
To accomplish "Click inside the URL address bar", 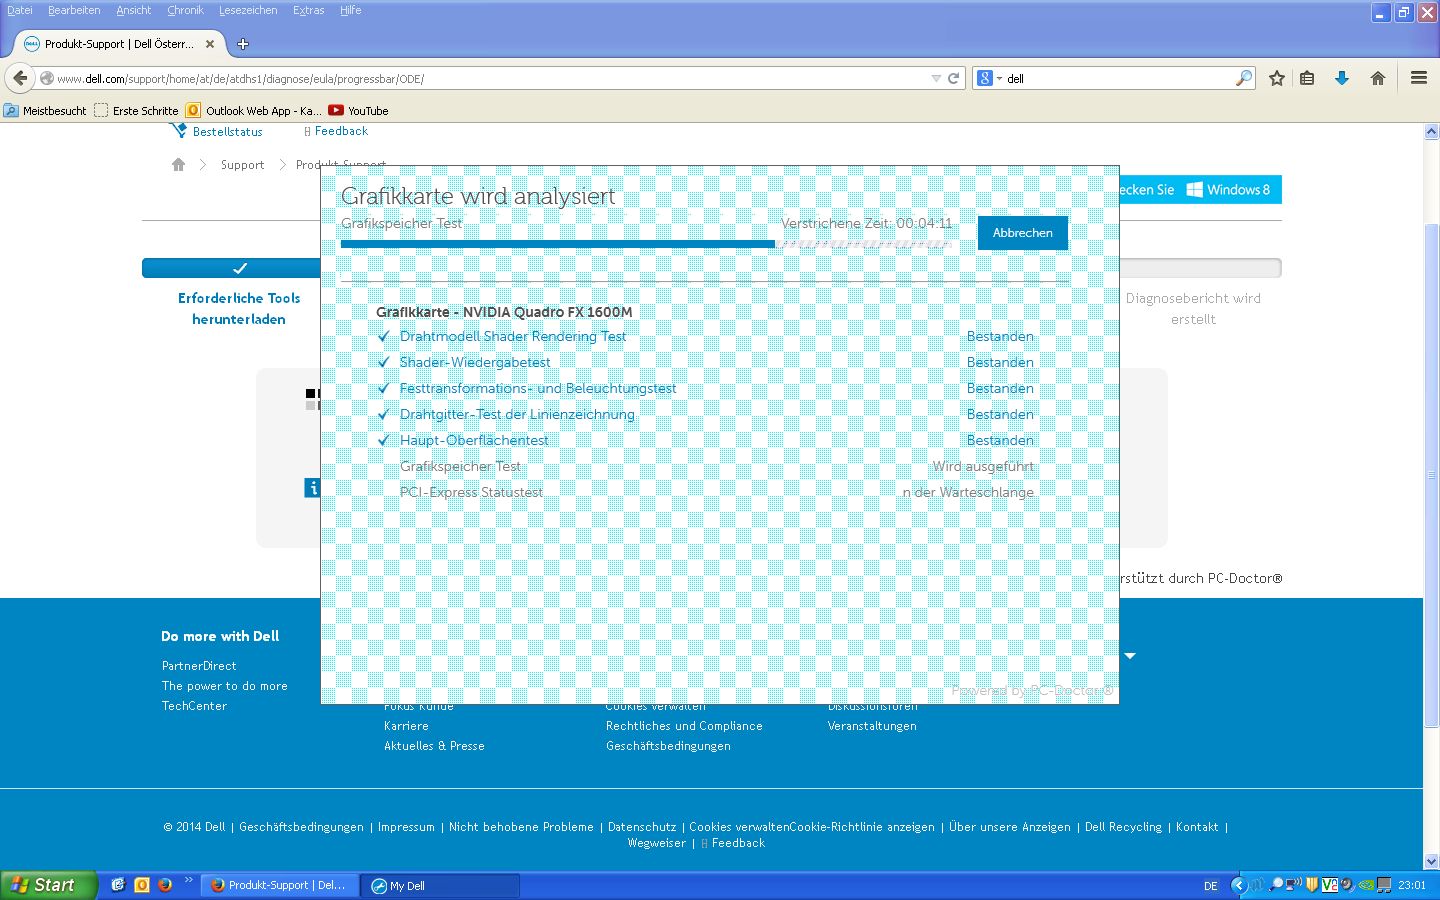I will pyautogui.click(x=490, y=78).
